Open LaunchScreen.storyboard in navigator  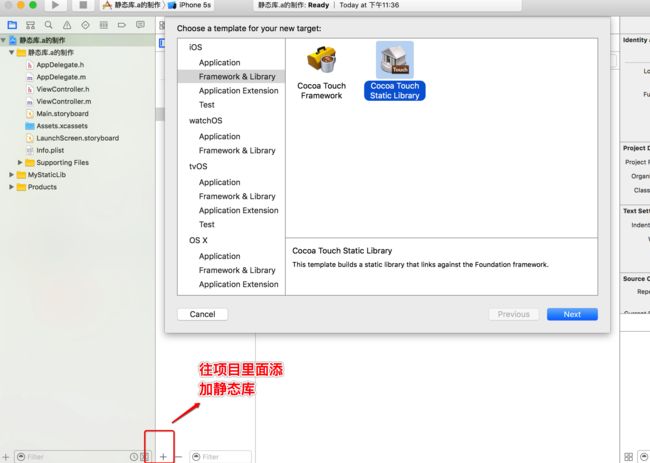(x=78, y=138)
